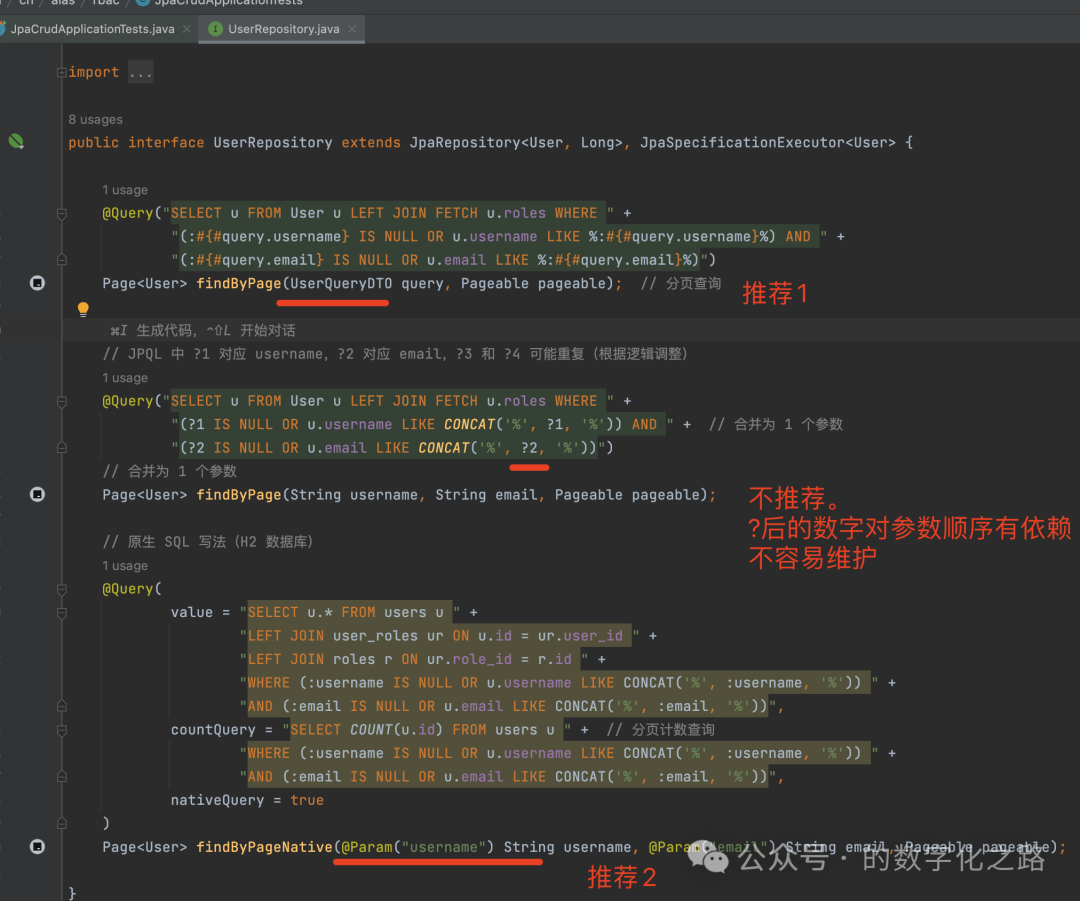Close the JpaCrudApplicationTests.java tab
Viewport: 1080px width, 901px height.
[187, 29]
